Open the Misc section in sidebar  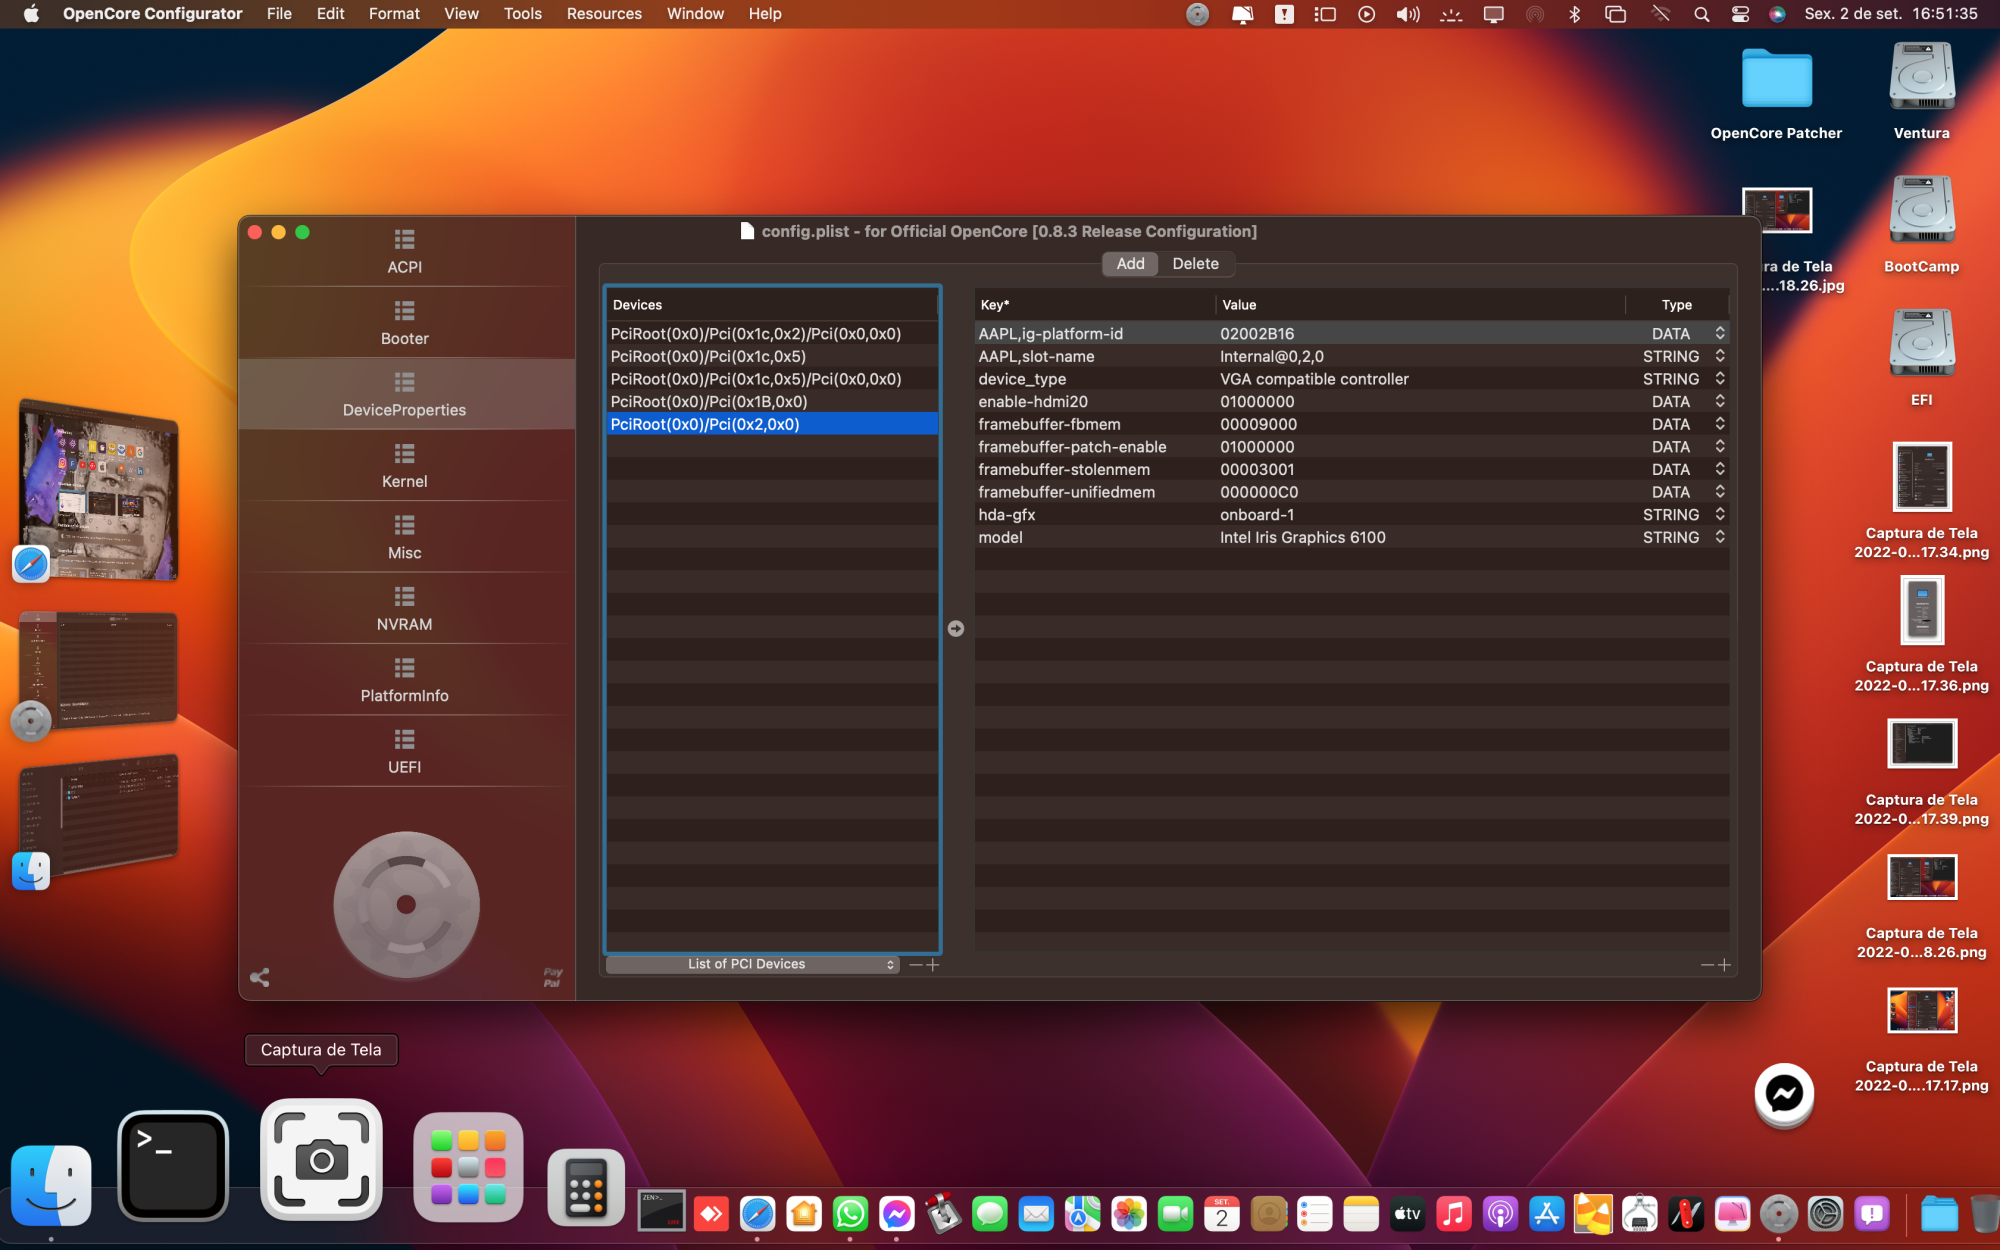405,537
